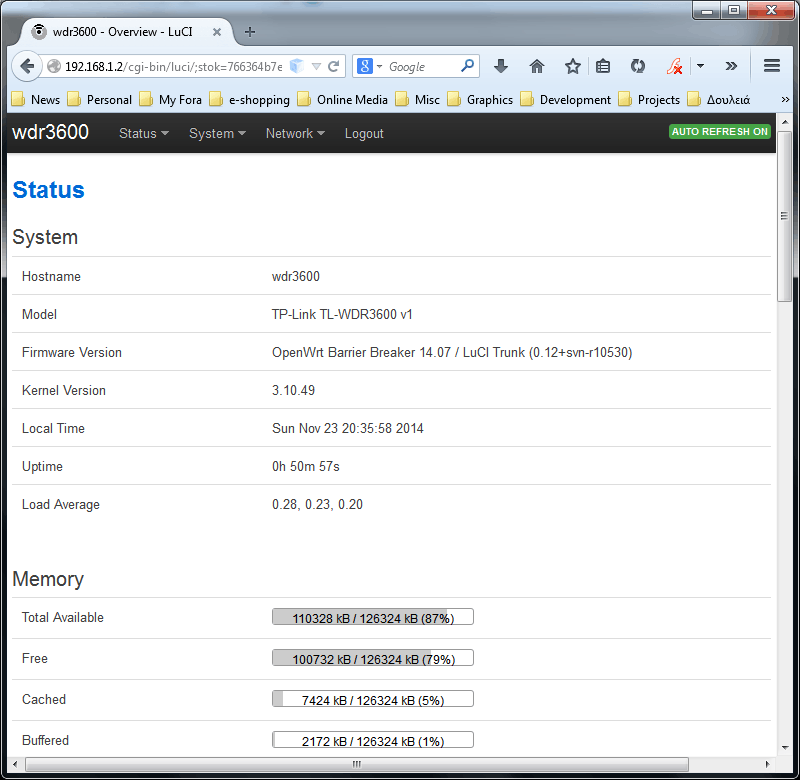
Task: Click the kernel version 3.10.49
Action: [x=293, y=390]
